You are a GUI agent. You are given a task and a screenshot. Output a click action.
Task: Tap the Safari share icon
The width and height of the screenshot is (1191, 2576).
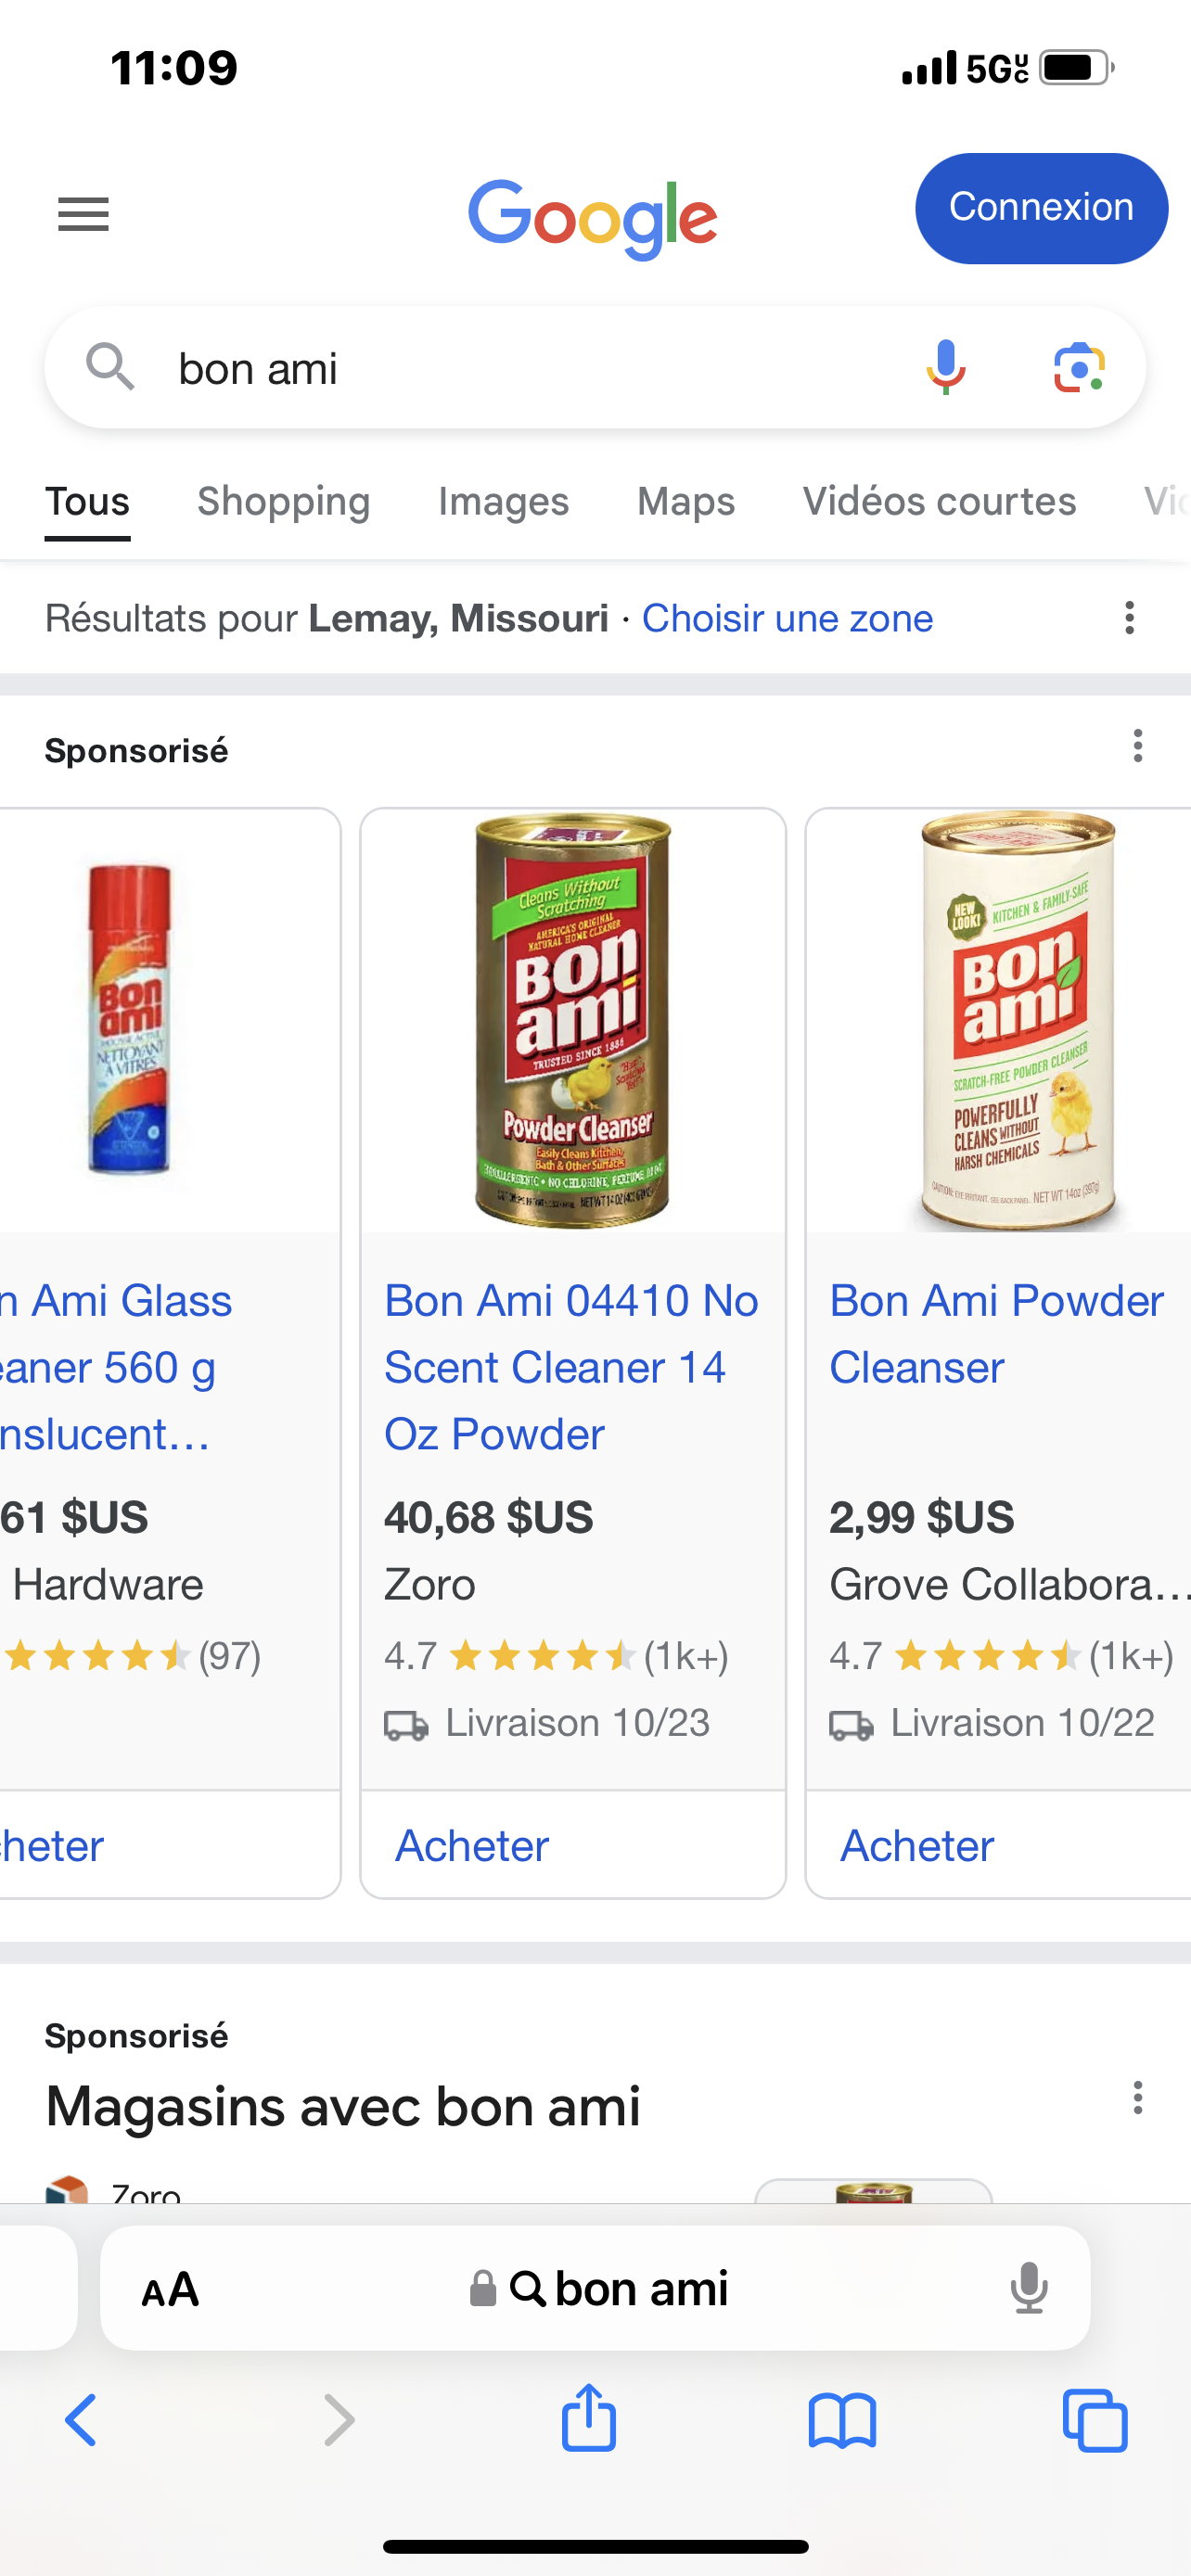coord(588,2420)
